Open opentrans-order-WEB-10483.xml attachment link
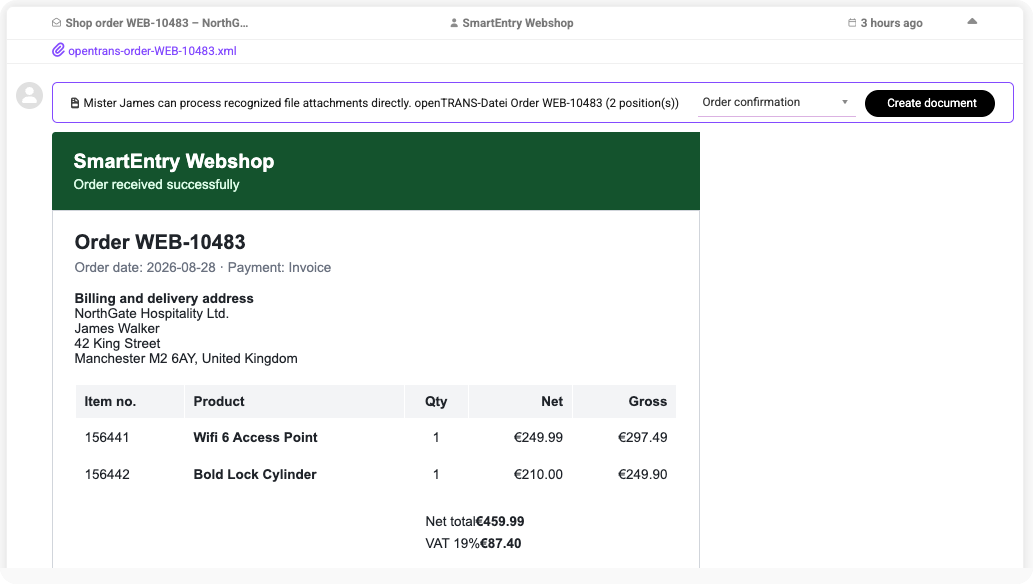Image resolution: width=1033 pixels, height=584 pixels. (x=152, y=51)
